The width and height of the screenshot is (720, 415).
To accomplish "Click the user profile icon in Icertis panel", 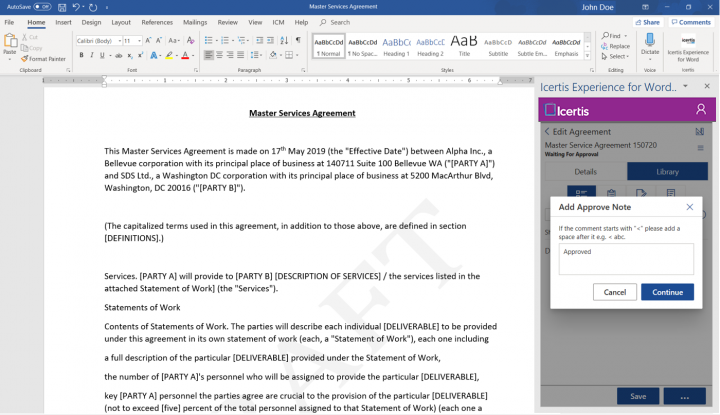I will pos(701,109).
